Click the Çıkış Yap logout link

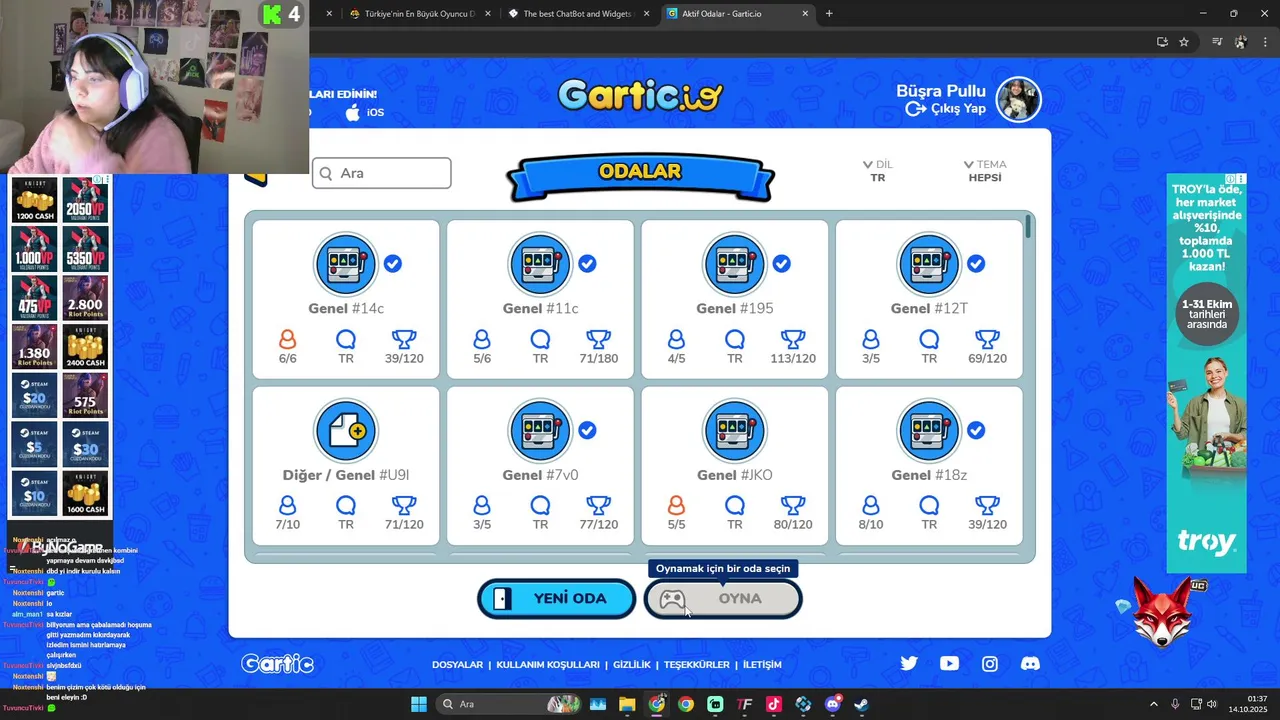(946, 109)
